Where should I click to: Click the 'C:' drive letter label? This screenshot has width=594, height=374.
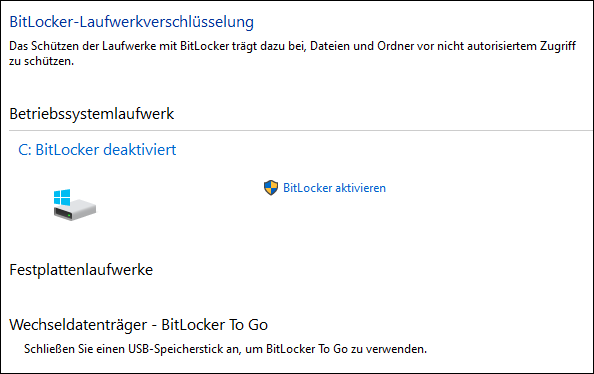click(25, 150)
